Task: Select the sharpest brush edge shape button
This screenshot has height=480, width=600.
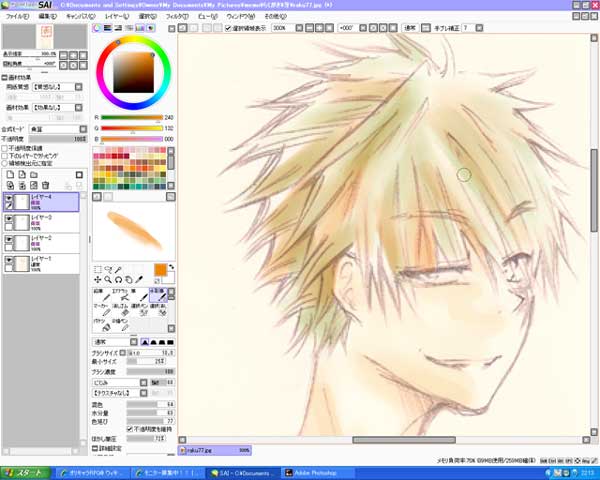Action: (145, 342)
